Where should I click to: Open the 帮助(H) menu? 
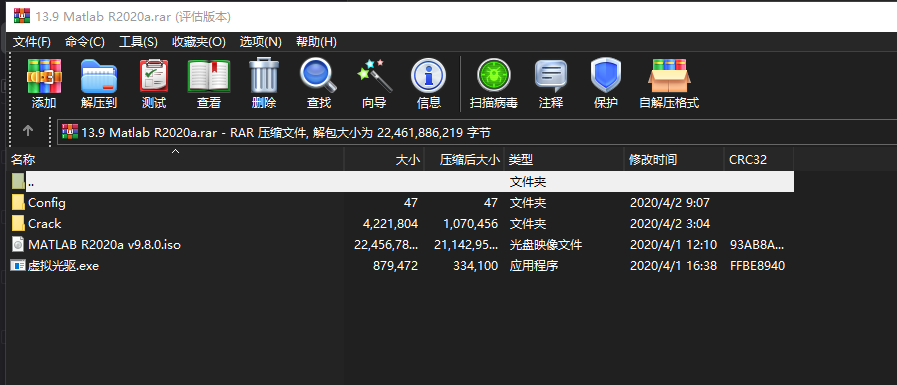pyautogui.click(x=316, y=42)
